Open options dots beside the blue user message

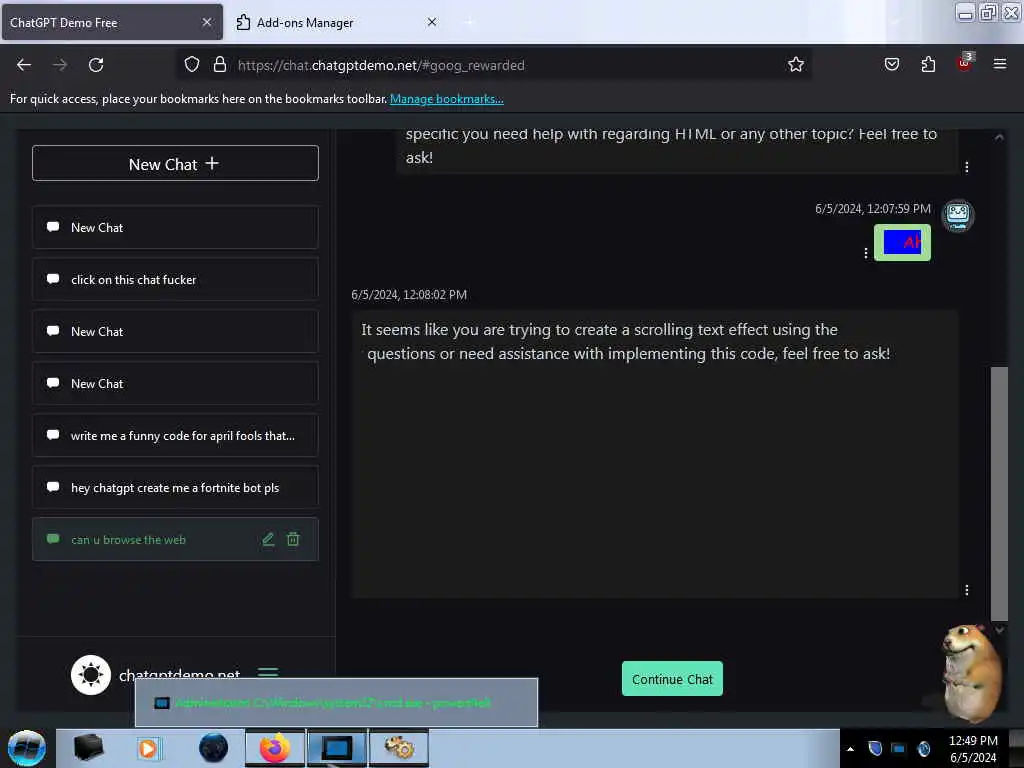click(866, 253)
